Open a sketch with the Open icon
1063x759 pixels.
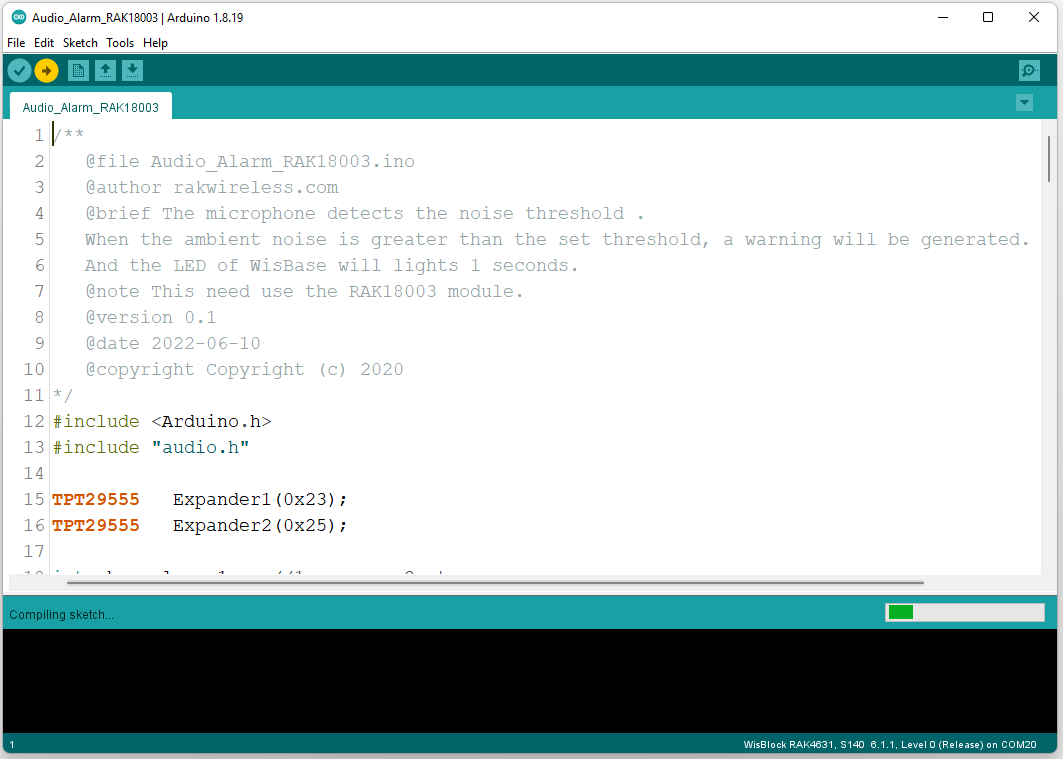pos(105,70)
